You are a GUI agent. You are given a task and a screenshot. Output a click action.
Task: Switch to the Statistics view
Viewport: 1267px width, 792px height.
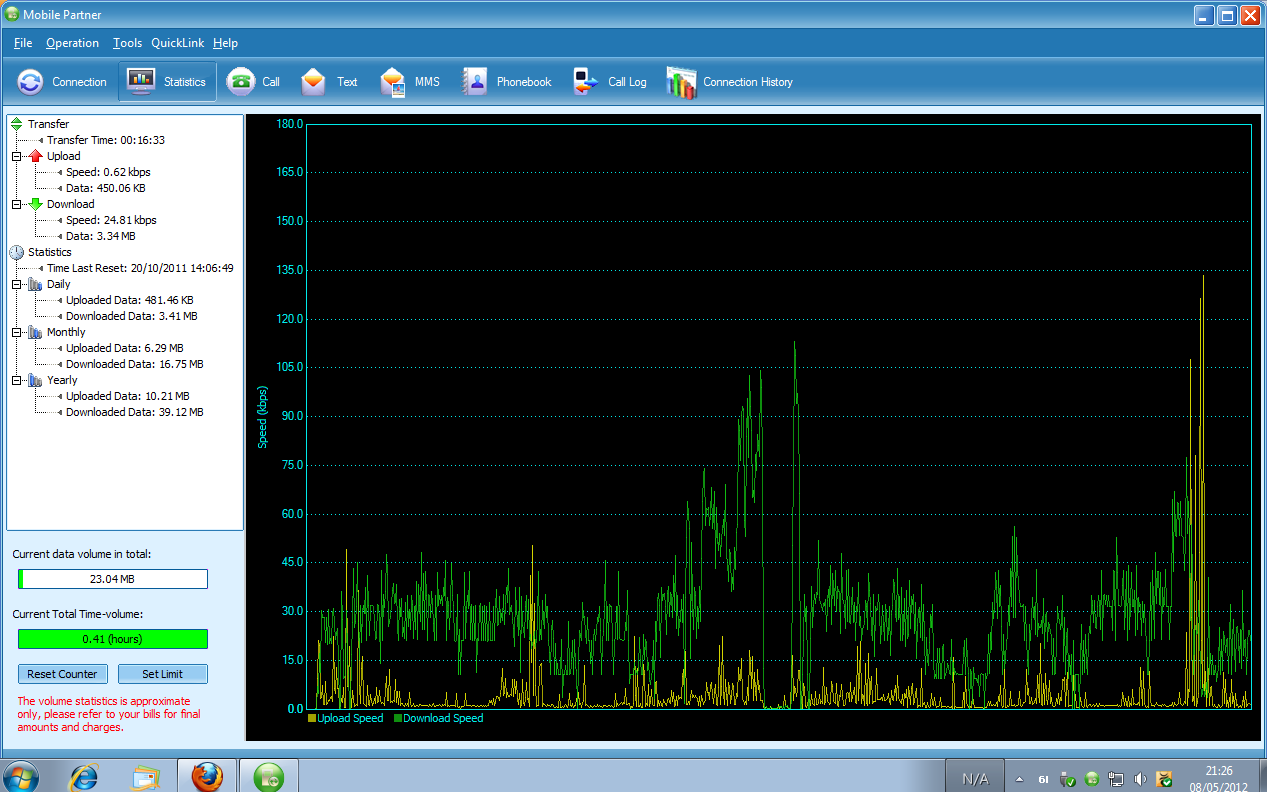(x=167, y=82)
